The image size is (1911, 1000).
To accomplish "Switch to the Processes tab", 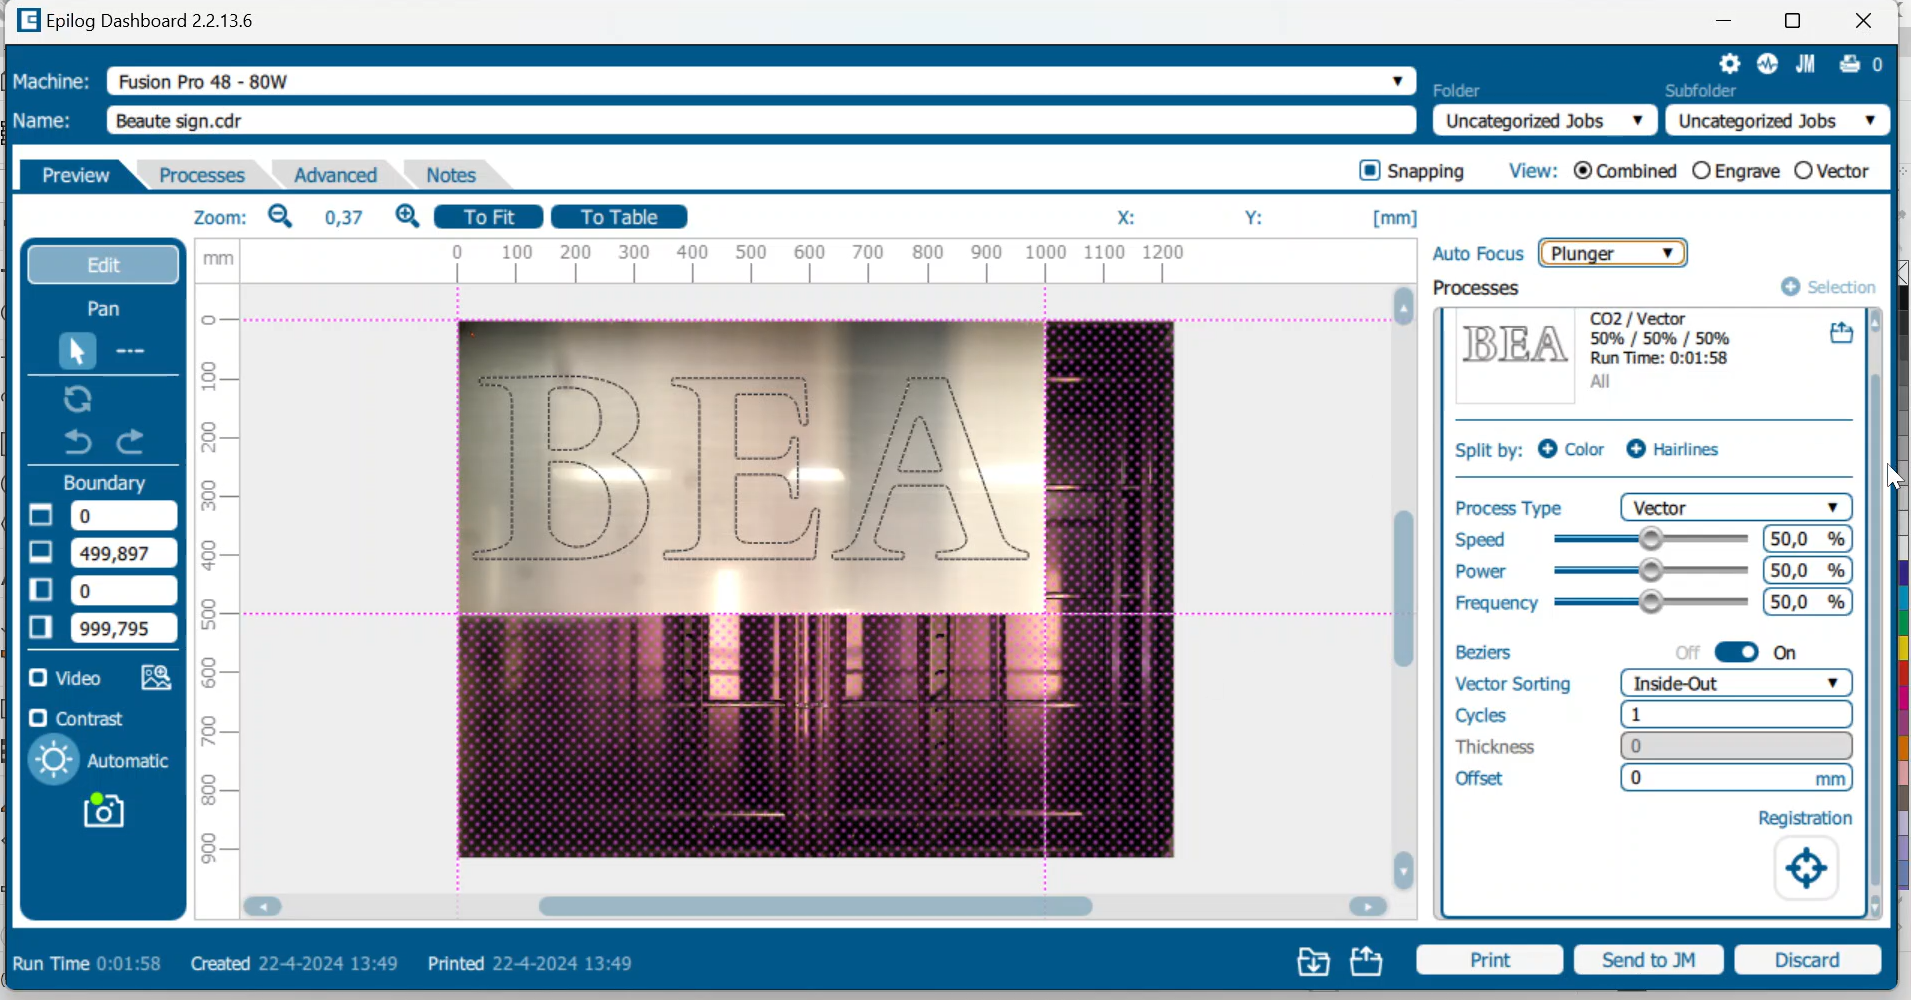I will [202, 175].
